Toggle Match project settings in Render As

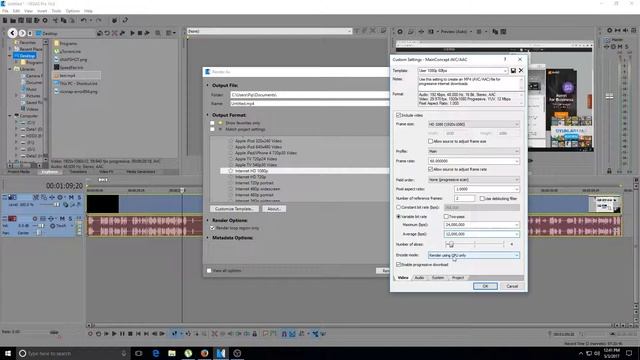click(x=212, y=129)
